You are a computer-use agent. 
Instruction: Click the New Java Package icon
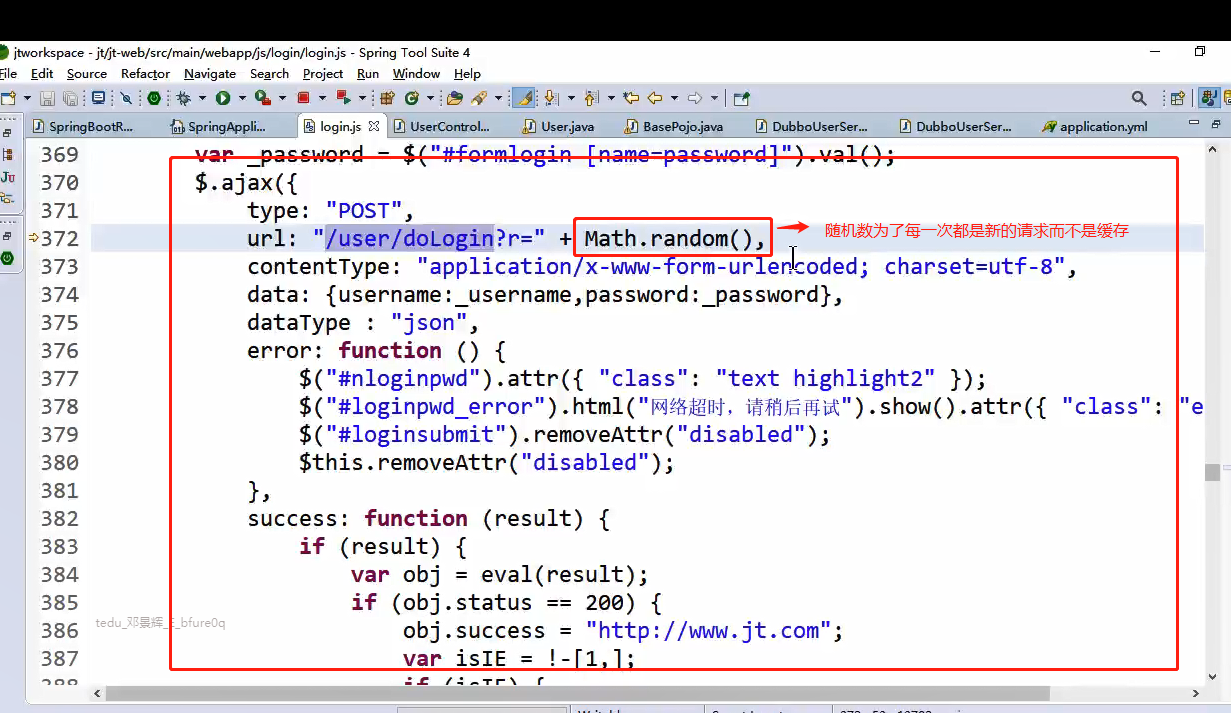click(x=388, y=98)
